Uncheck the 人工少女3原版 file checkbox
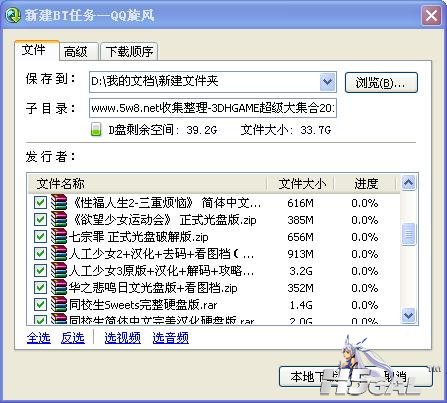The height and width of the screenshot is (403, 447). [40, 270]
